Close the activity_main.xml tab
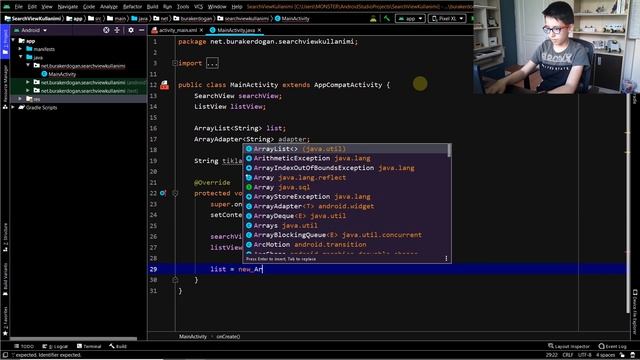Screen dimensions: 640x360 [x=201, y=30]
